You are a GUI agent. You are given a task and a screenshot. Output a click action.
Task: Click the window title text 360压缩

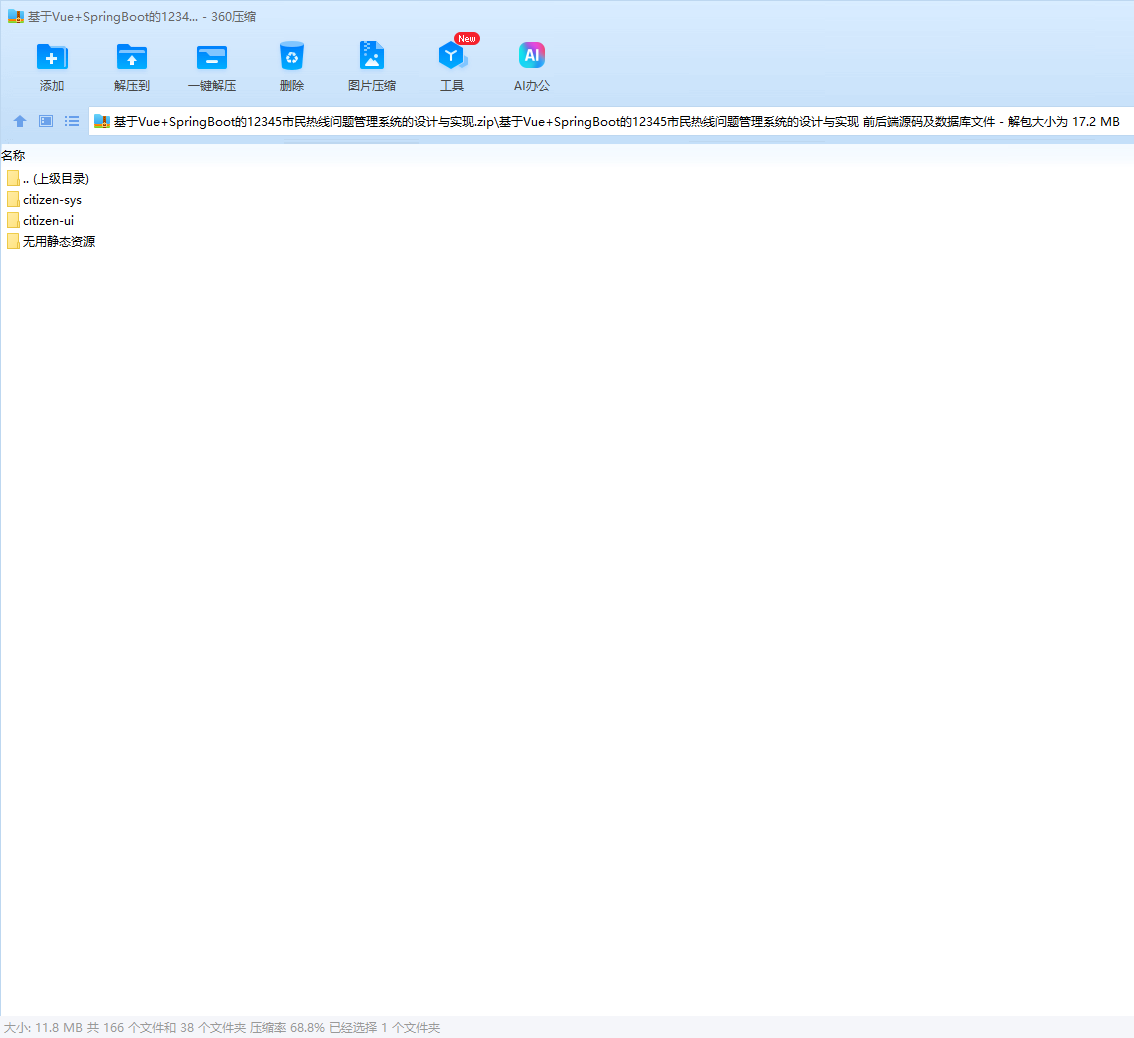[x=234, y=17]
